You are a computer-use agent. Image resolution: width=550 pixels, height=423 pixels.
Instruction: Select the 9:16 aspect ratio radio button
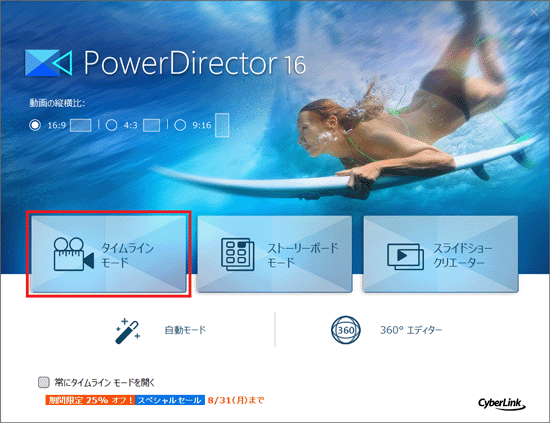point(180,125)
